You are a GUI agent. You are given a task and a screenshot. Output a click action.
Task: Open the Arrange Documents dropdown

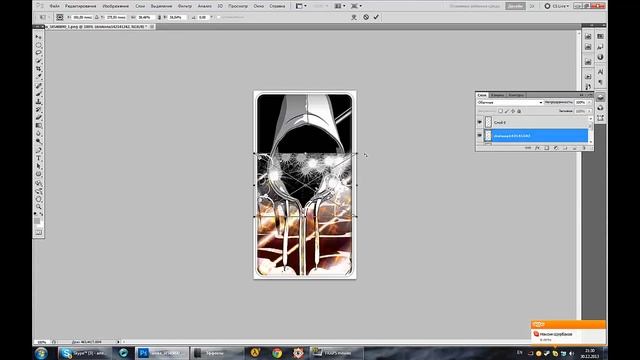coord(340,6)
